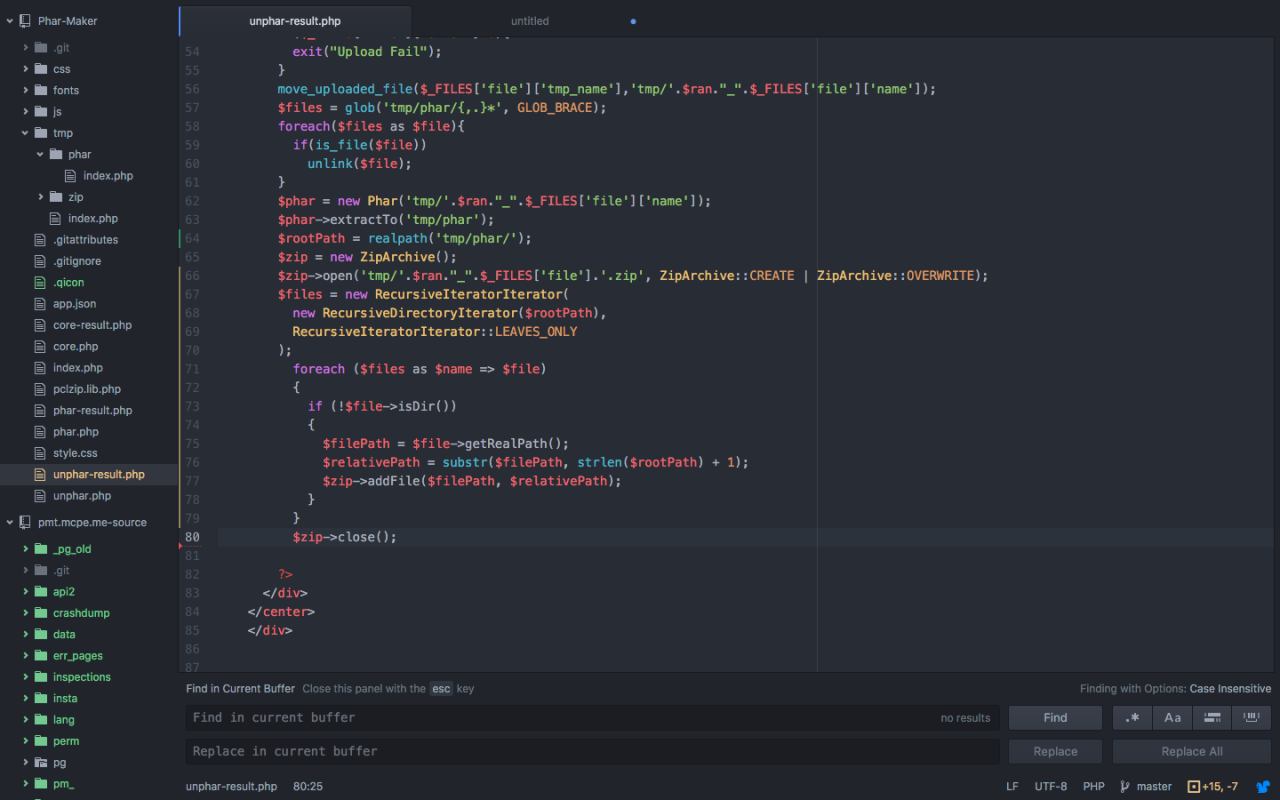This screenshot has height=800, width=1280.
Task: Click unphar-result.php file name in status bar
Action: 231,787
